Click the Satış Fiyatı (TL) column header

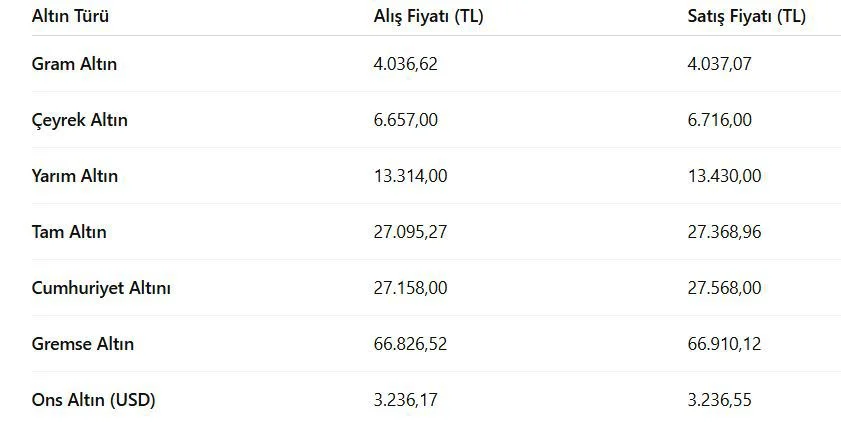pos(747,16)
